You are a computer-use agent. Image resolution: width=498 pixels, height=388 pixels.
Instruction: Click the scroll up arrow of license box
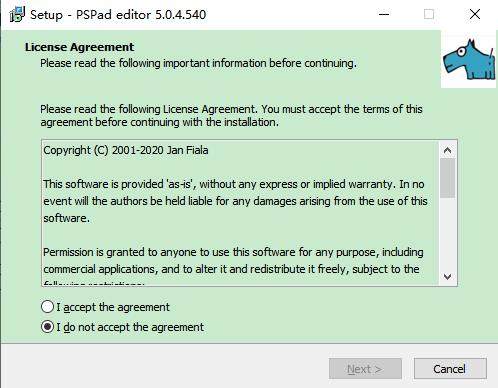click(447, 150)
